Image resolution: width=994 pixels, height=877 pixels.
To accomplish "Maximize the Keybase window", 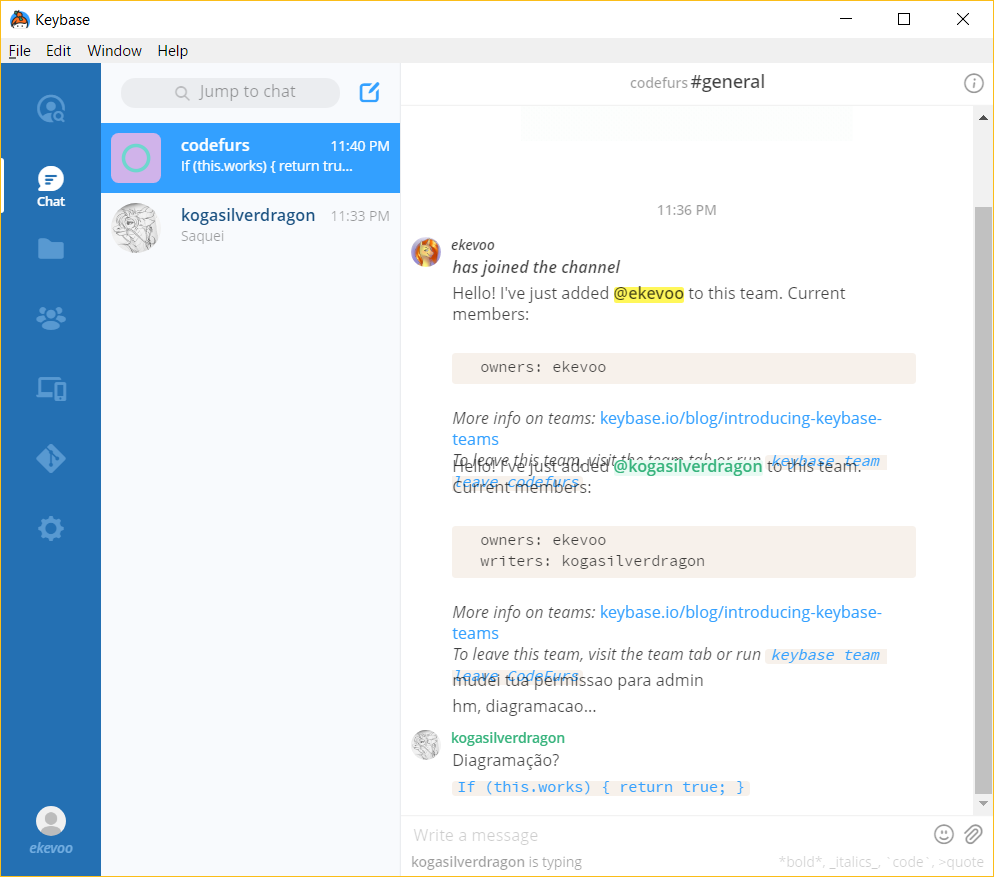I will pos(904,19).
